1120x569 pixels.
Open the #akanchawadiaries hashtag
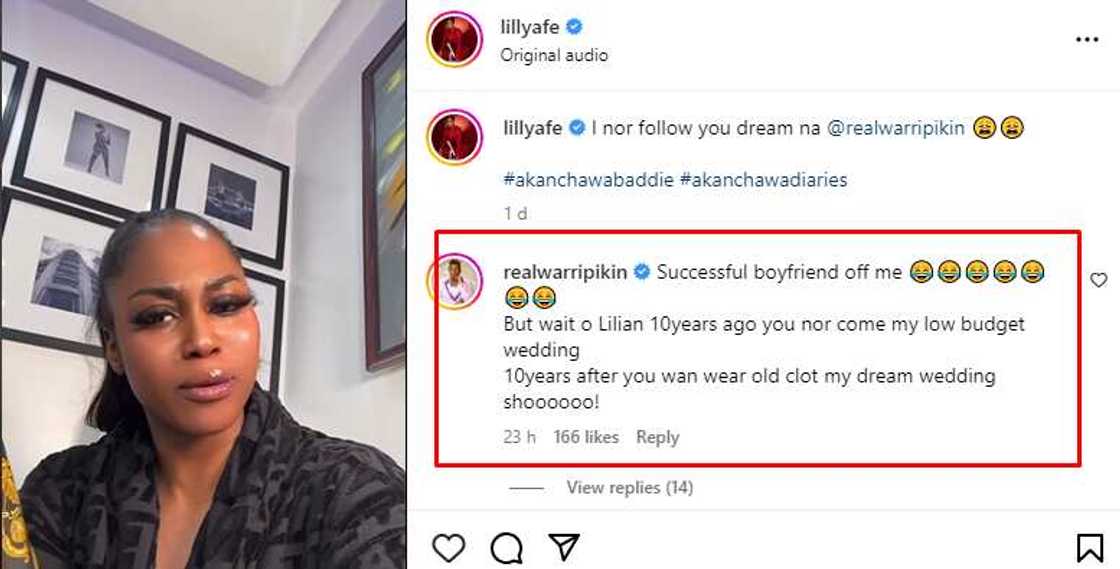(x=763, y=180)
